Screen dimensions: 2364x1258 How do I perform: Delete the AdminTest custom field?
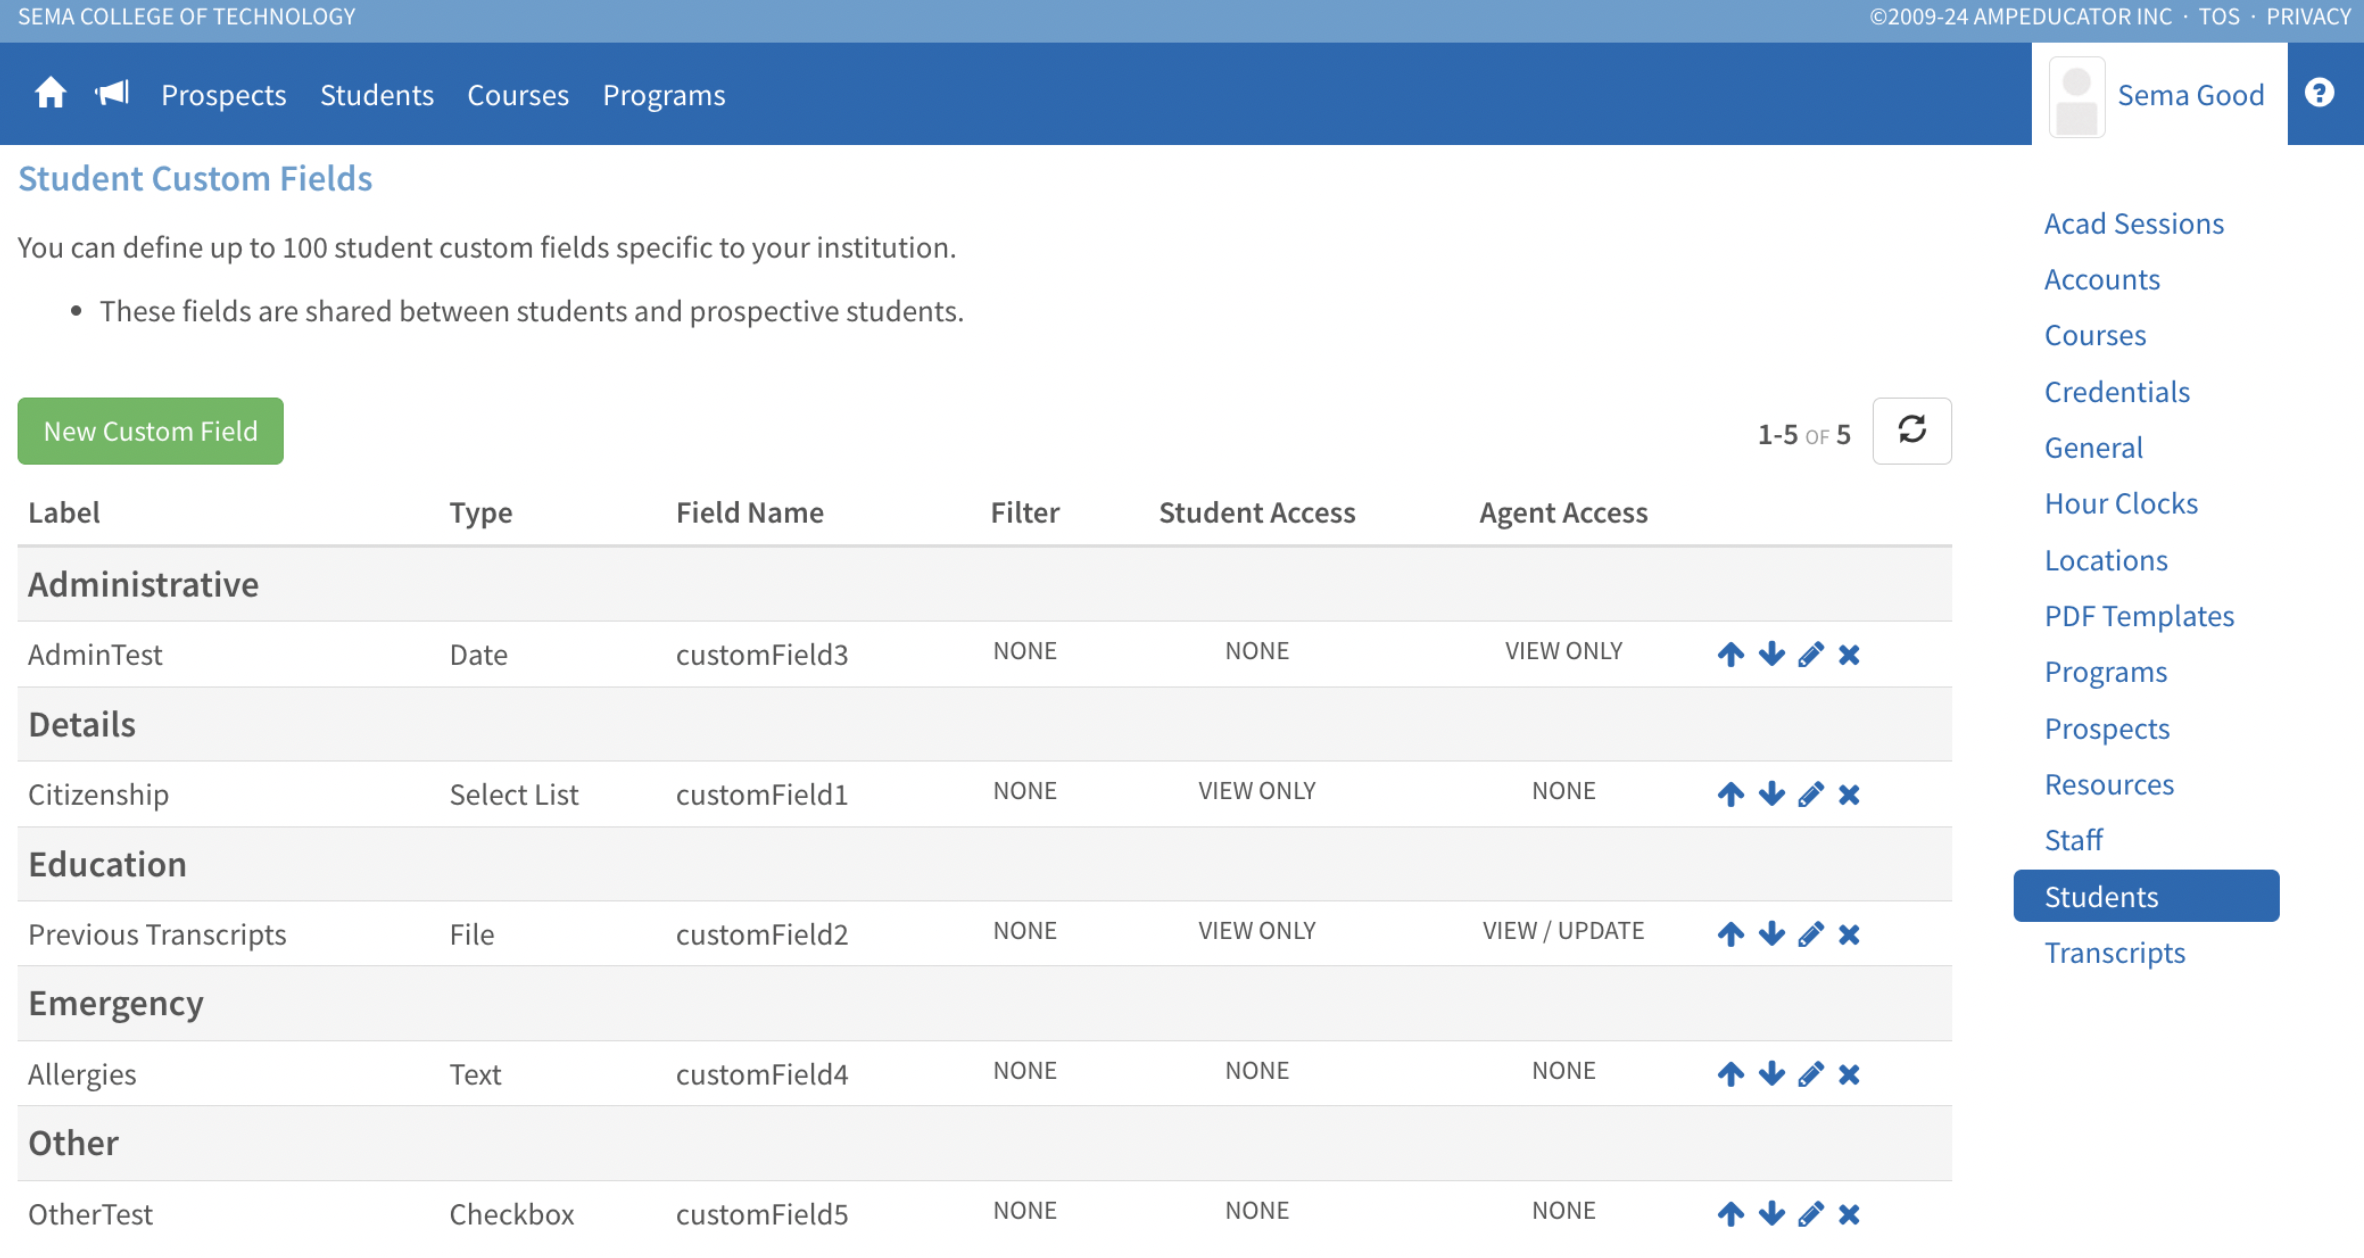pyautogui.click(x=1849, y=654)
